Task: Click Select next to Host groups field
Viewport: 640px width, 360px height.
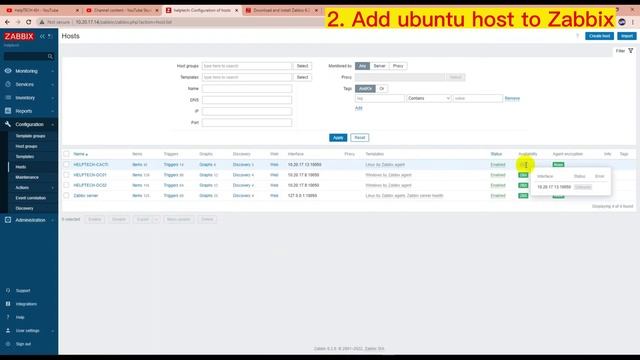Action: tap(302, 66)
